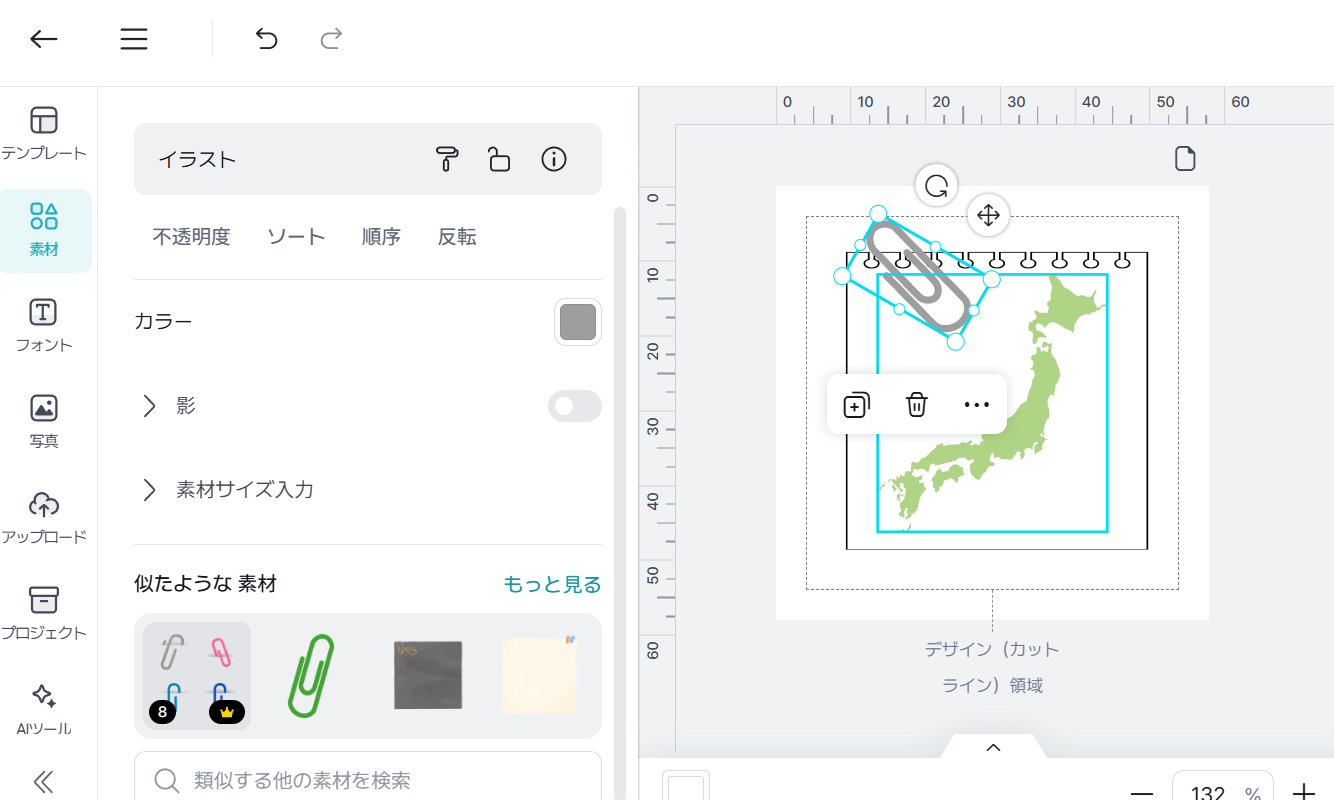The height and width of the screenshot is (800, 1334).
Task: Open the three-dot more options menu
Action: point(976,405)
